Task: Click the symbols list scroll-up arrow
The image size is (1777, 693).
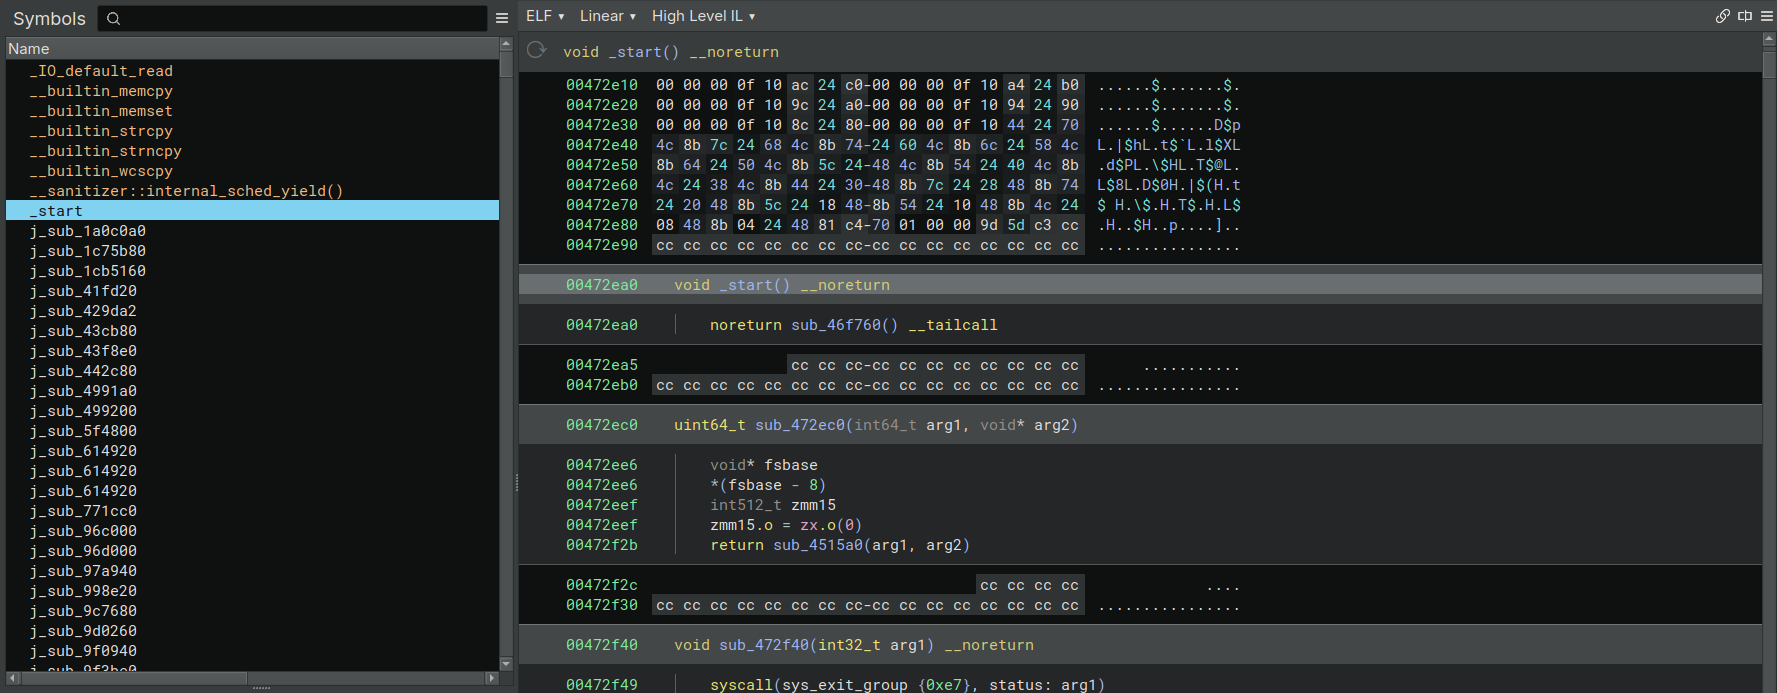Action: click(506, 45)
